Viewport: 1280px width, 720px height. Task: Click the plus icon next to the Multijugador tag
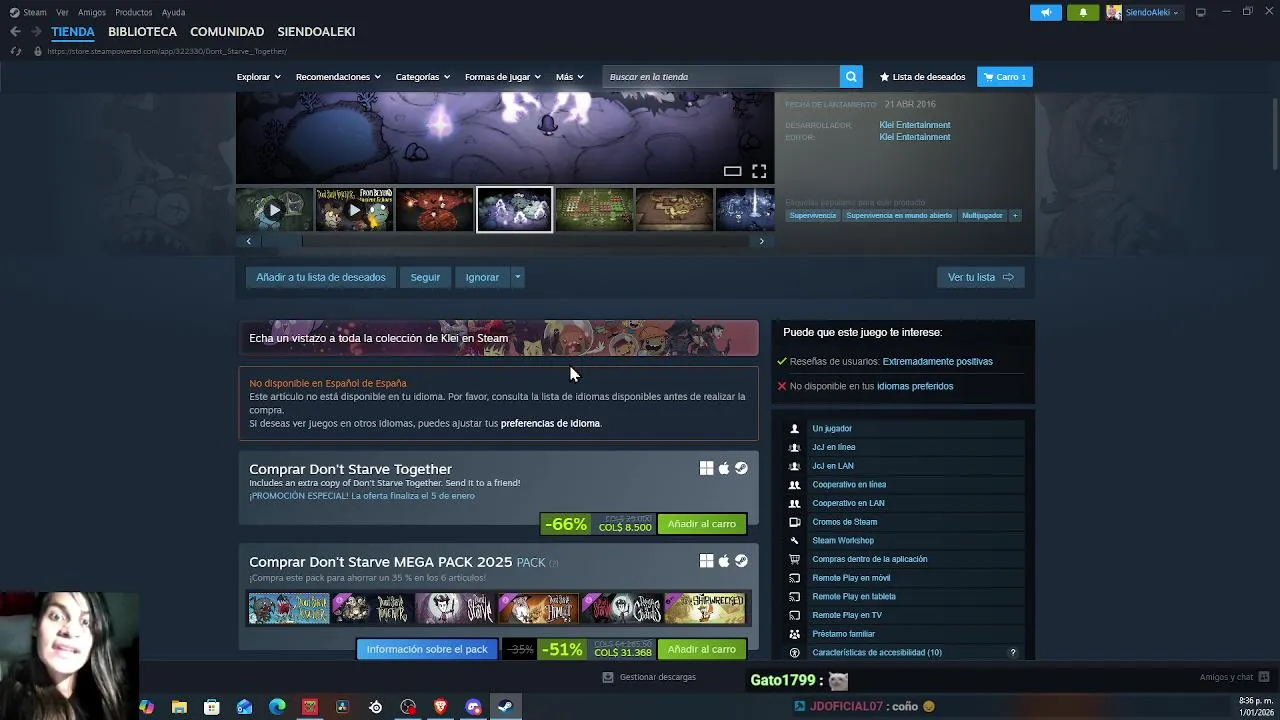1015,216
